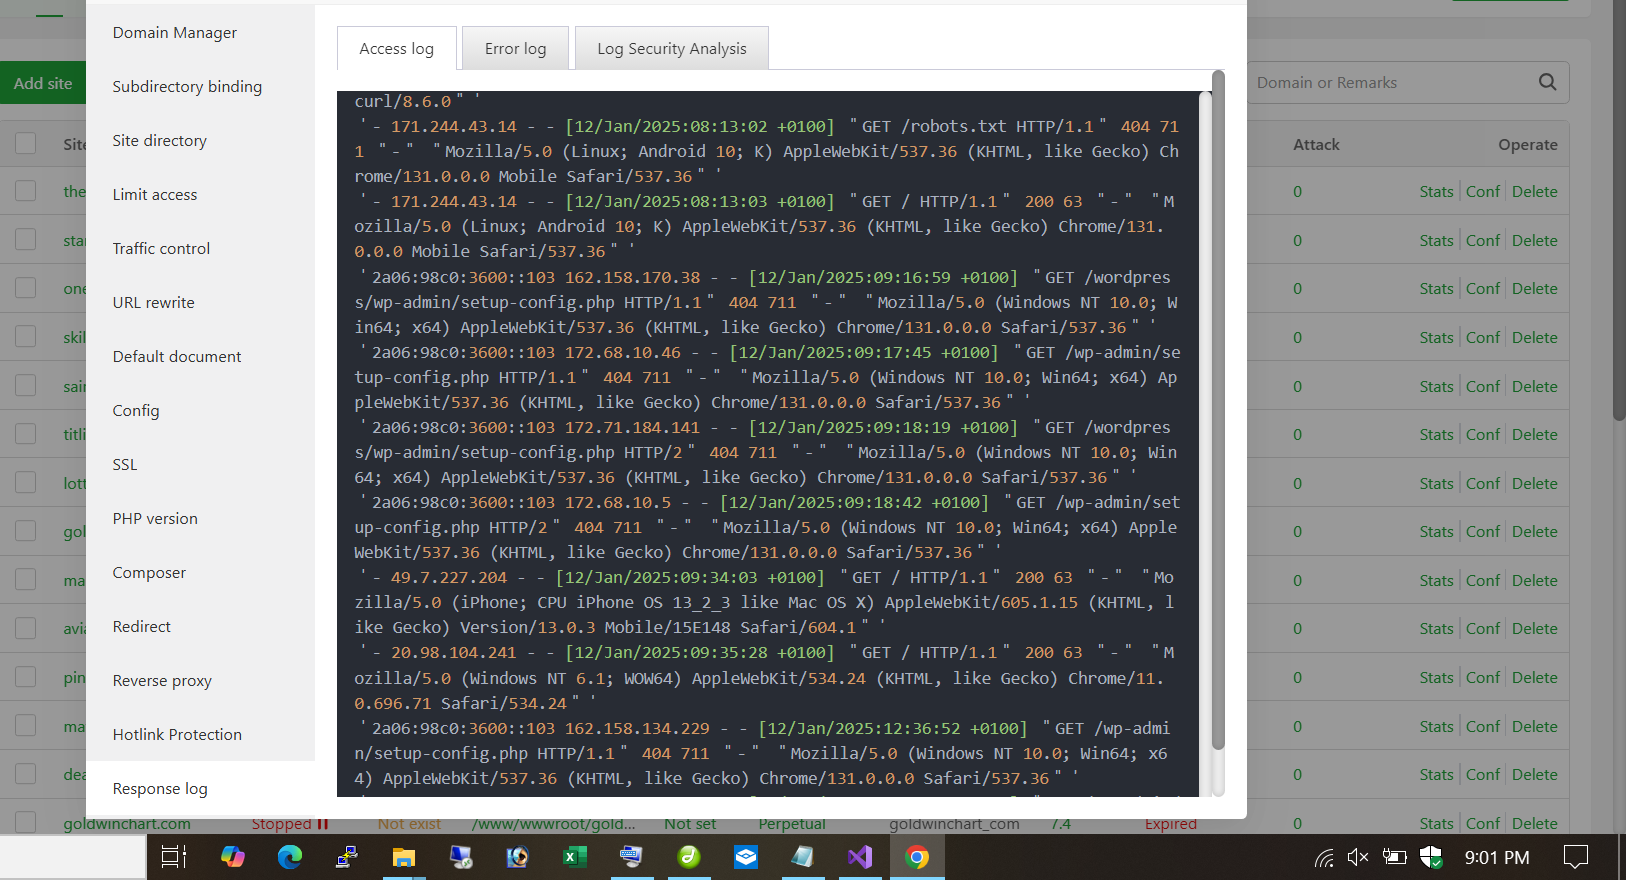This screenshot has width=1626, height=880.
Task: Open Microsoft Edge from taskbar
Action: click(x=290, y=857)
